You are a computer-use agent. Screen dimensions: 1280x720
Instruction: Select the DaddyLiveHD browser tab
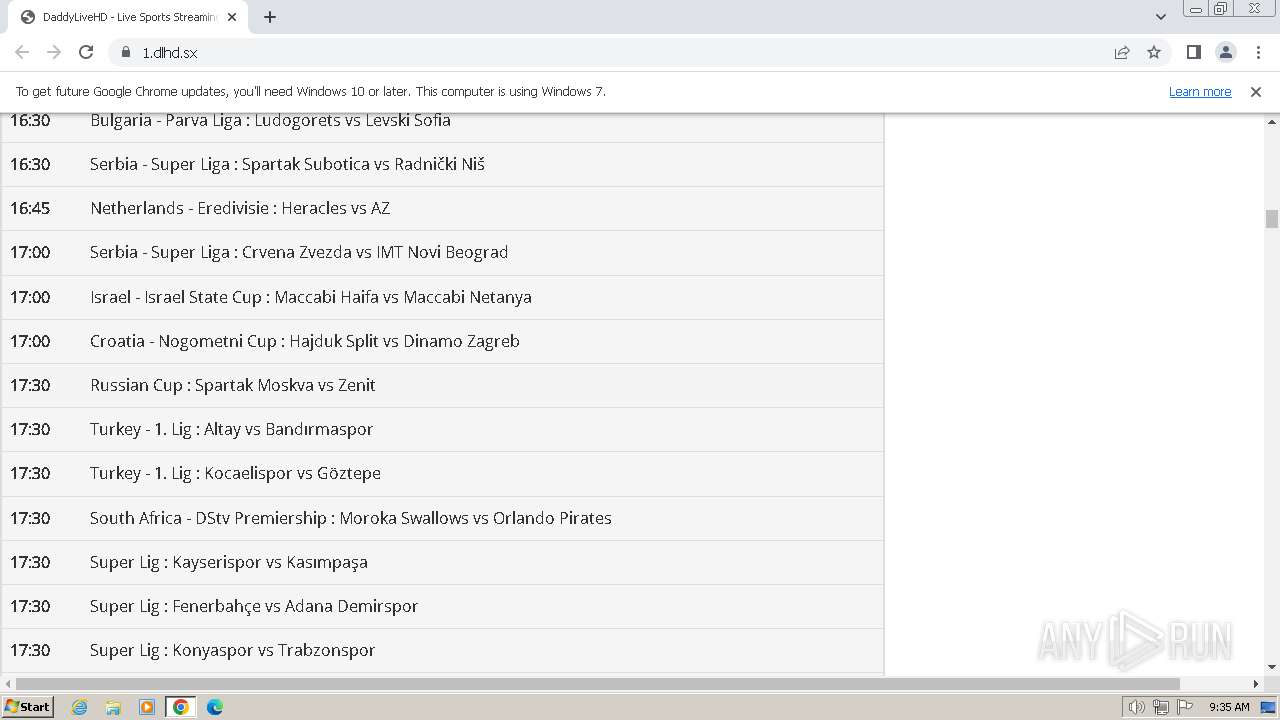pyautogui.click(x=128, y=17)
